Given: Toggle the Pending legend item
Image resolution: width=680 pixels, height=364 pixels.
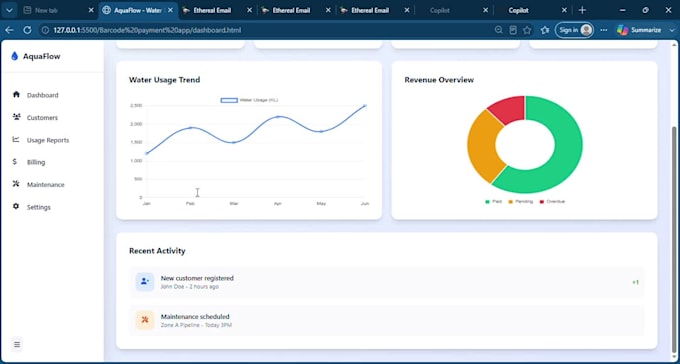Looking at the screenshot, I should 520,201.
